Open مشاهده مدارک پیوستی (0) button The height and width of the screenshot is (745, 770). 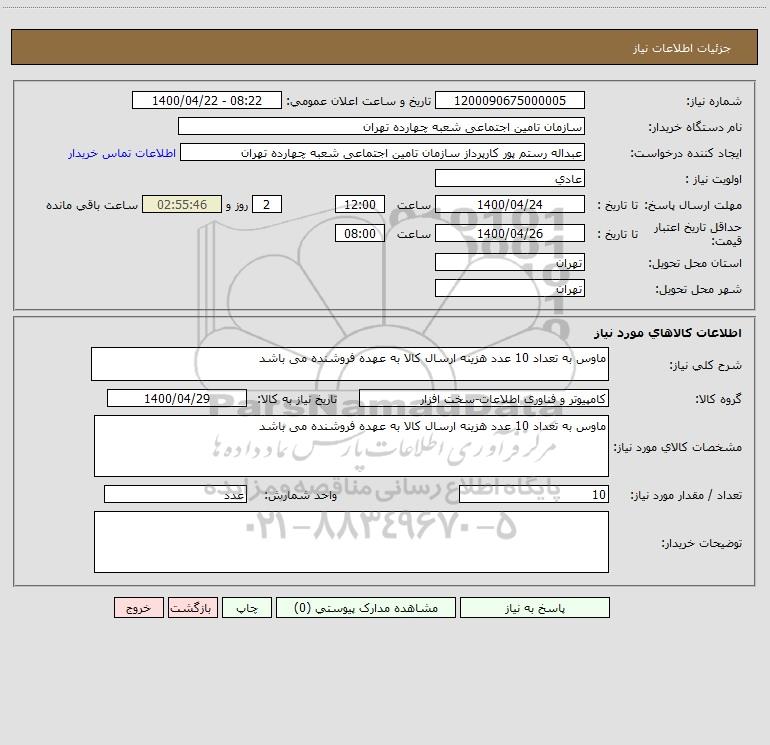366,608
